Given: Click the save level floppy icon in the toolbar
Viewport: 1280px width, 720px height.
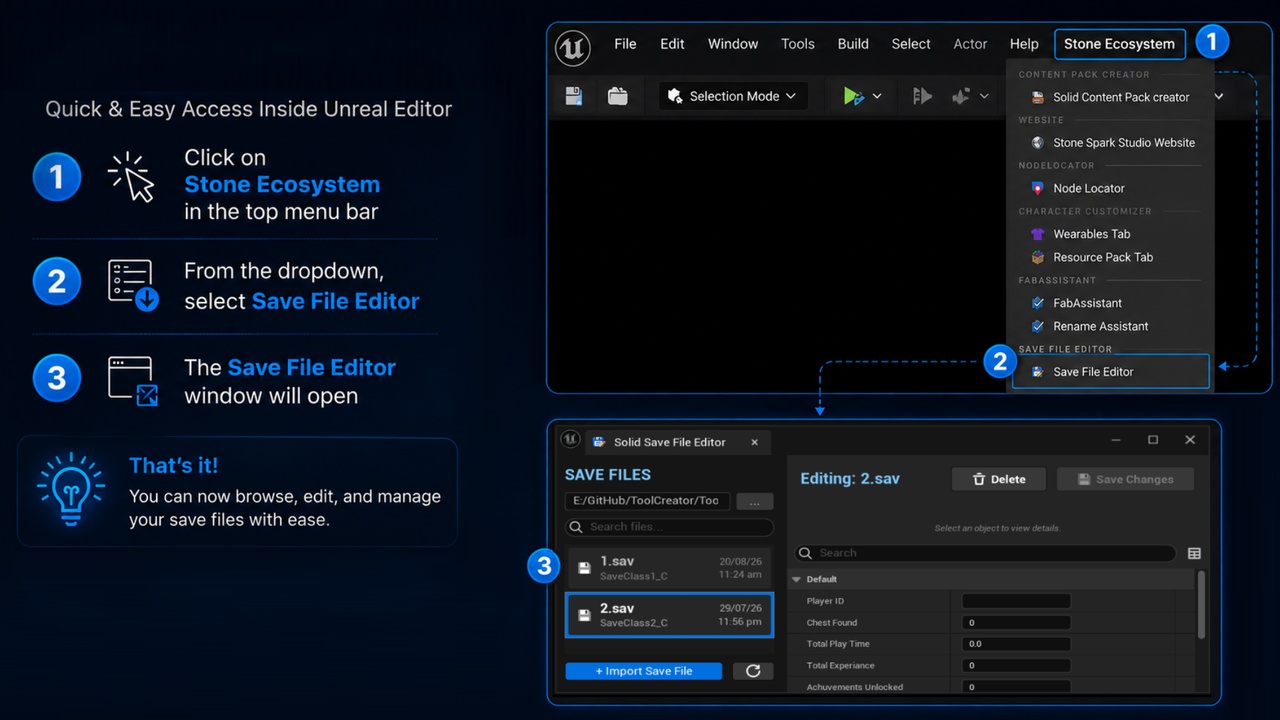Looking at the screenshot, I should tap(574, 96).
